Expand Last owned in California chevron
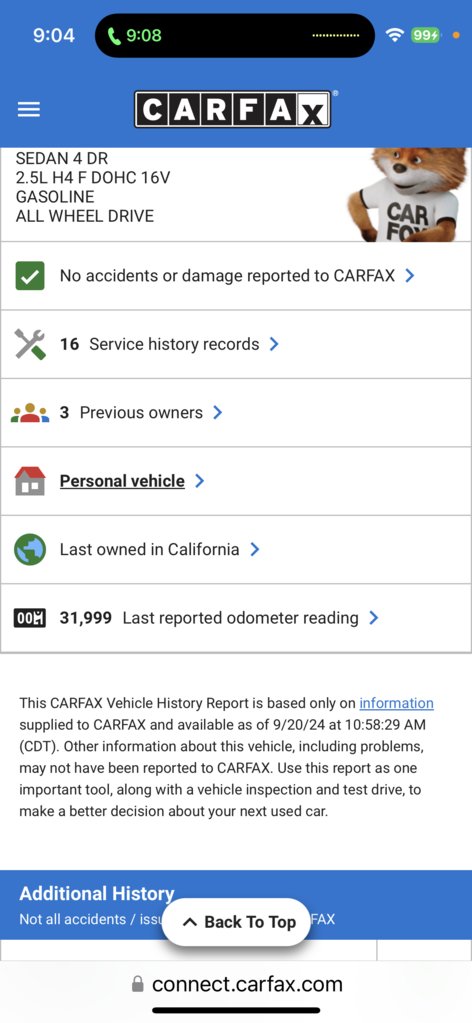 click(255, 549)
